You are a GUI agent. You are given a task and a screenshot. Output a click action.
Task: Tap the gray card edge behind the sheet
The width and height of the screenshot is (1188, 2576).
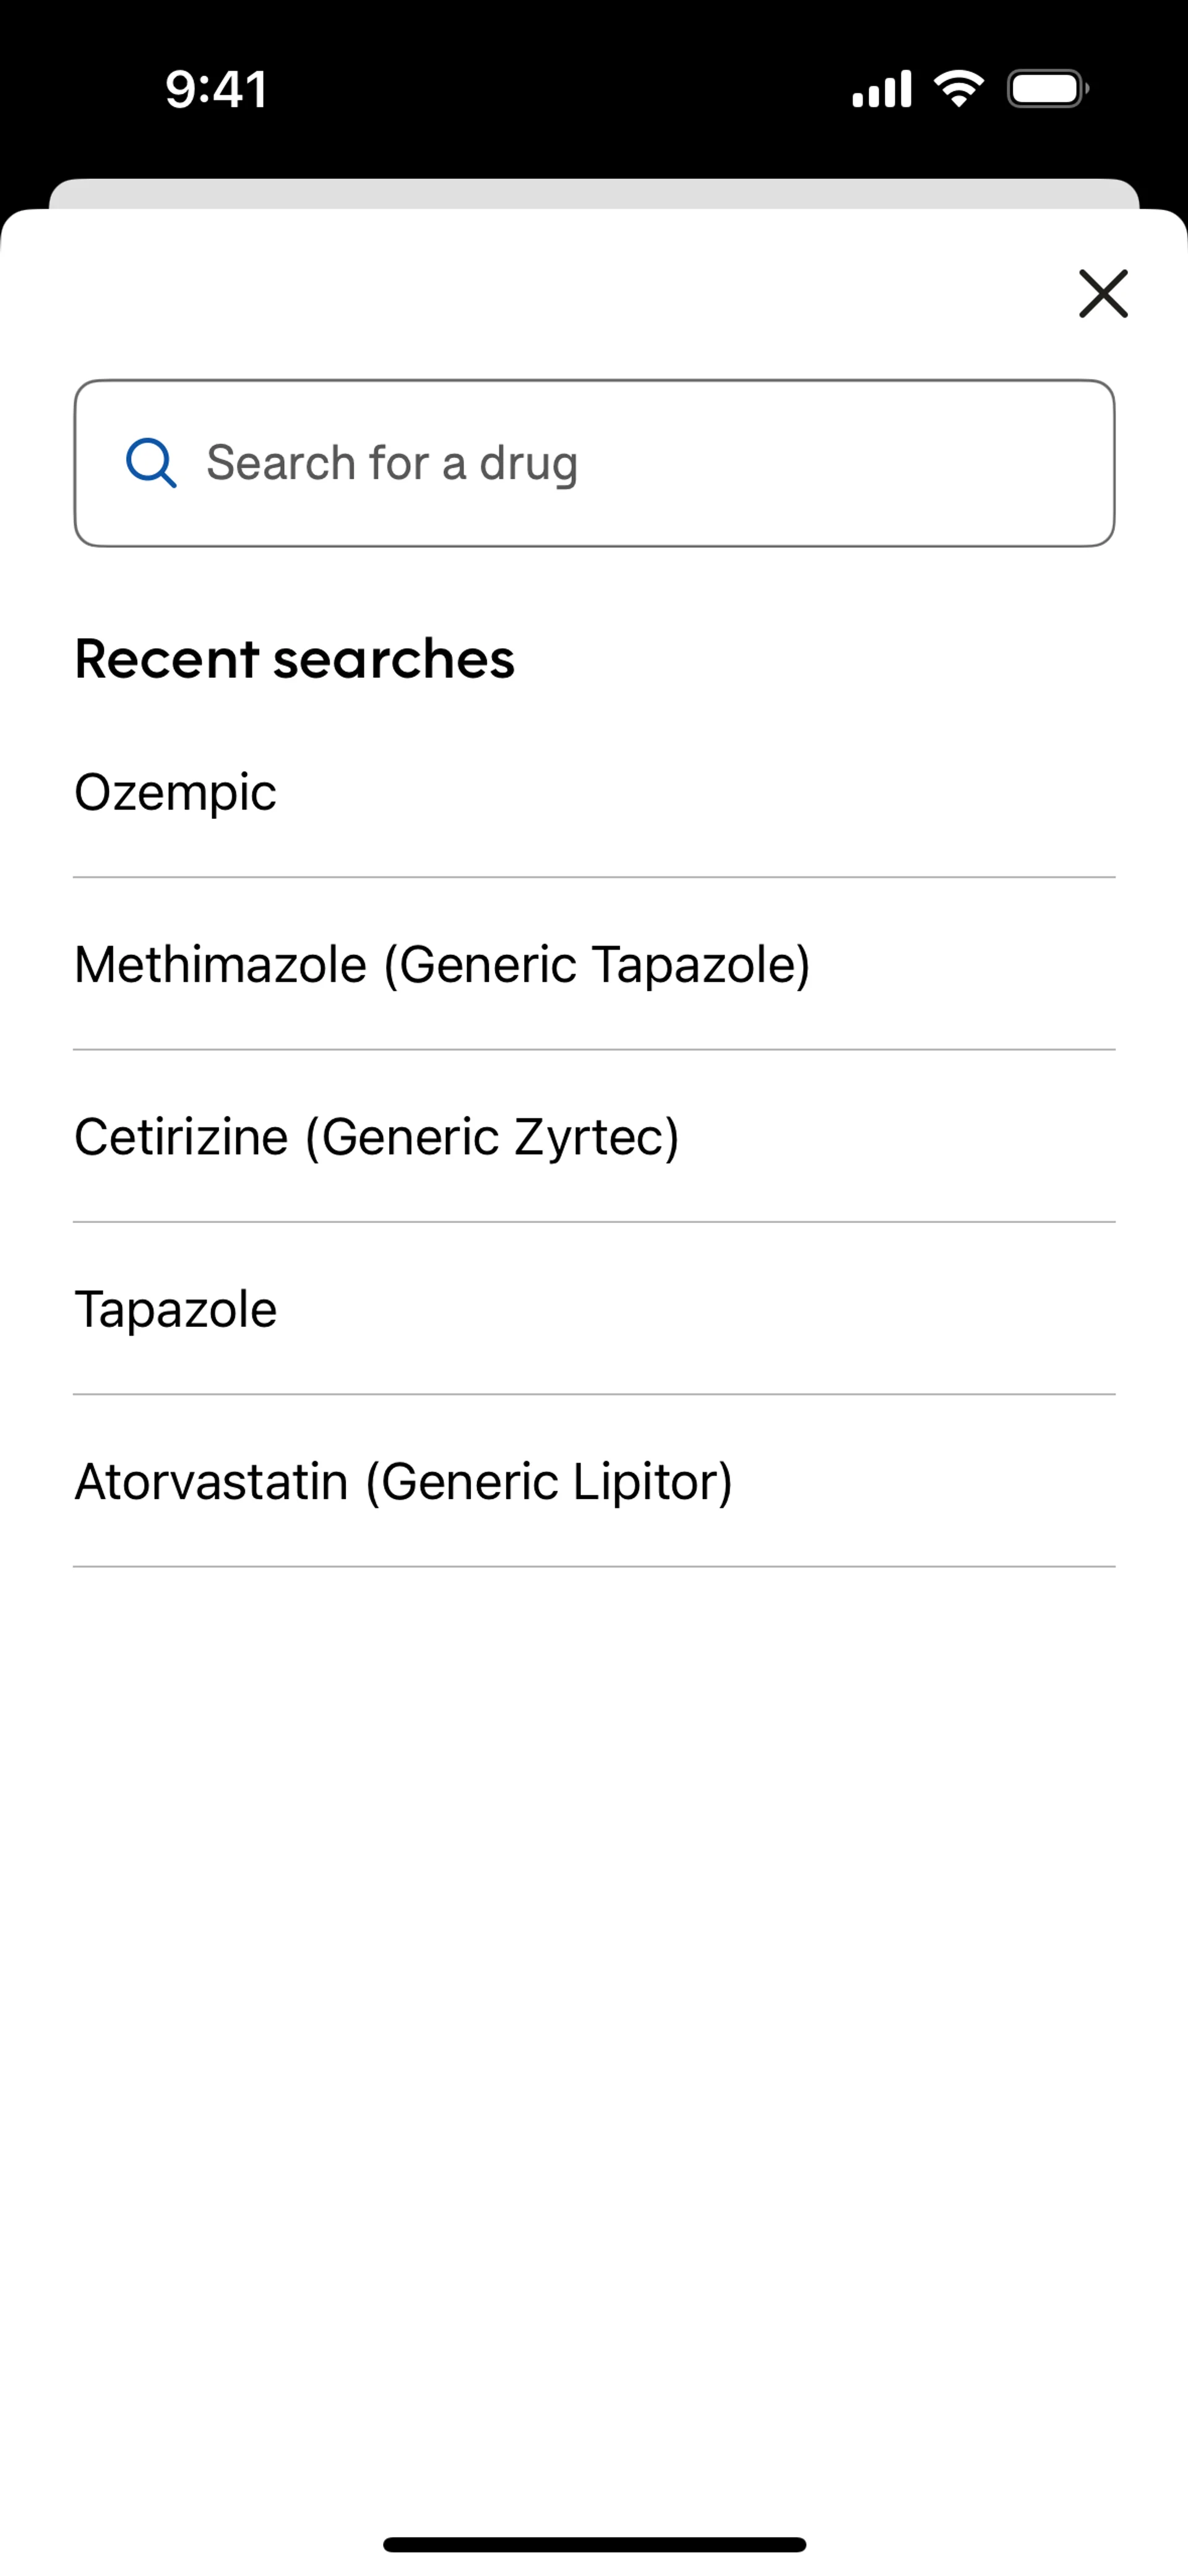pyautogui.click(x=594, y=193)
